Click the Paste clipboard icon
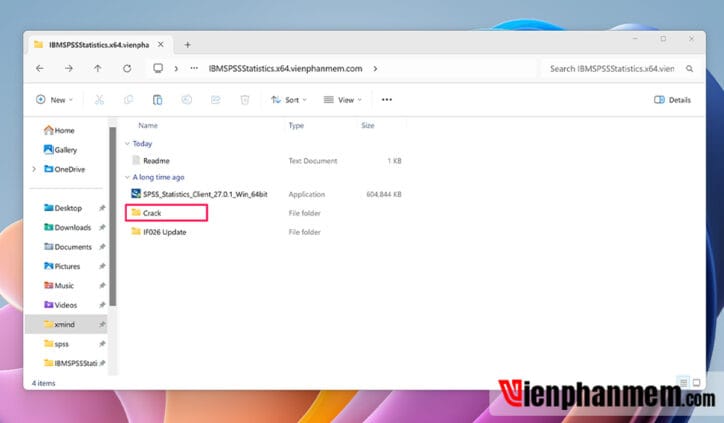 (x=157, y=100)
